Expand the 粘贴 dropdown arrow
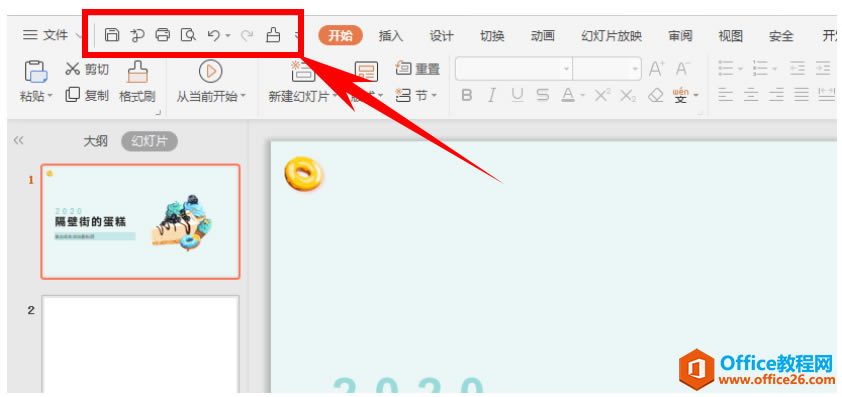 pyautogui.click(x=50, y=97)
